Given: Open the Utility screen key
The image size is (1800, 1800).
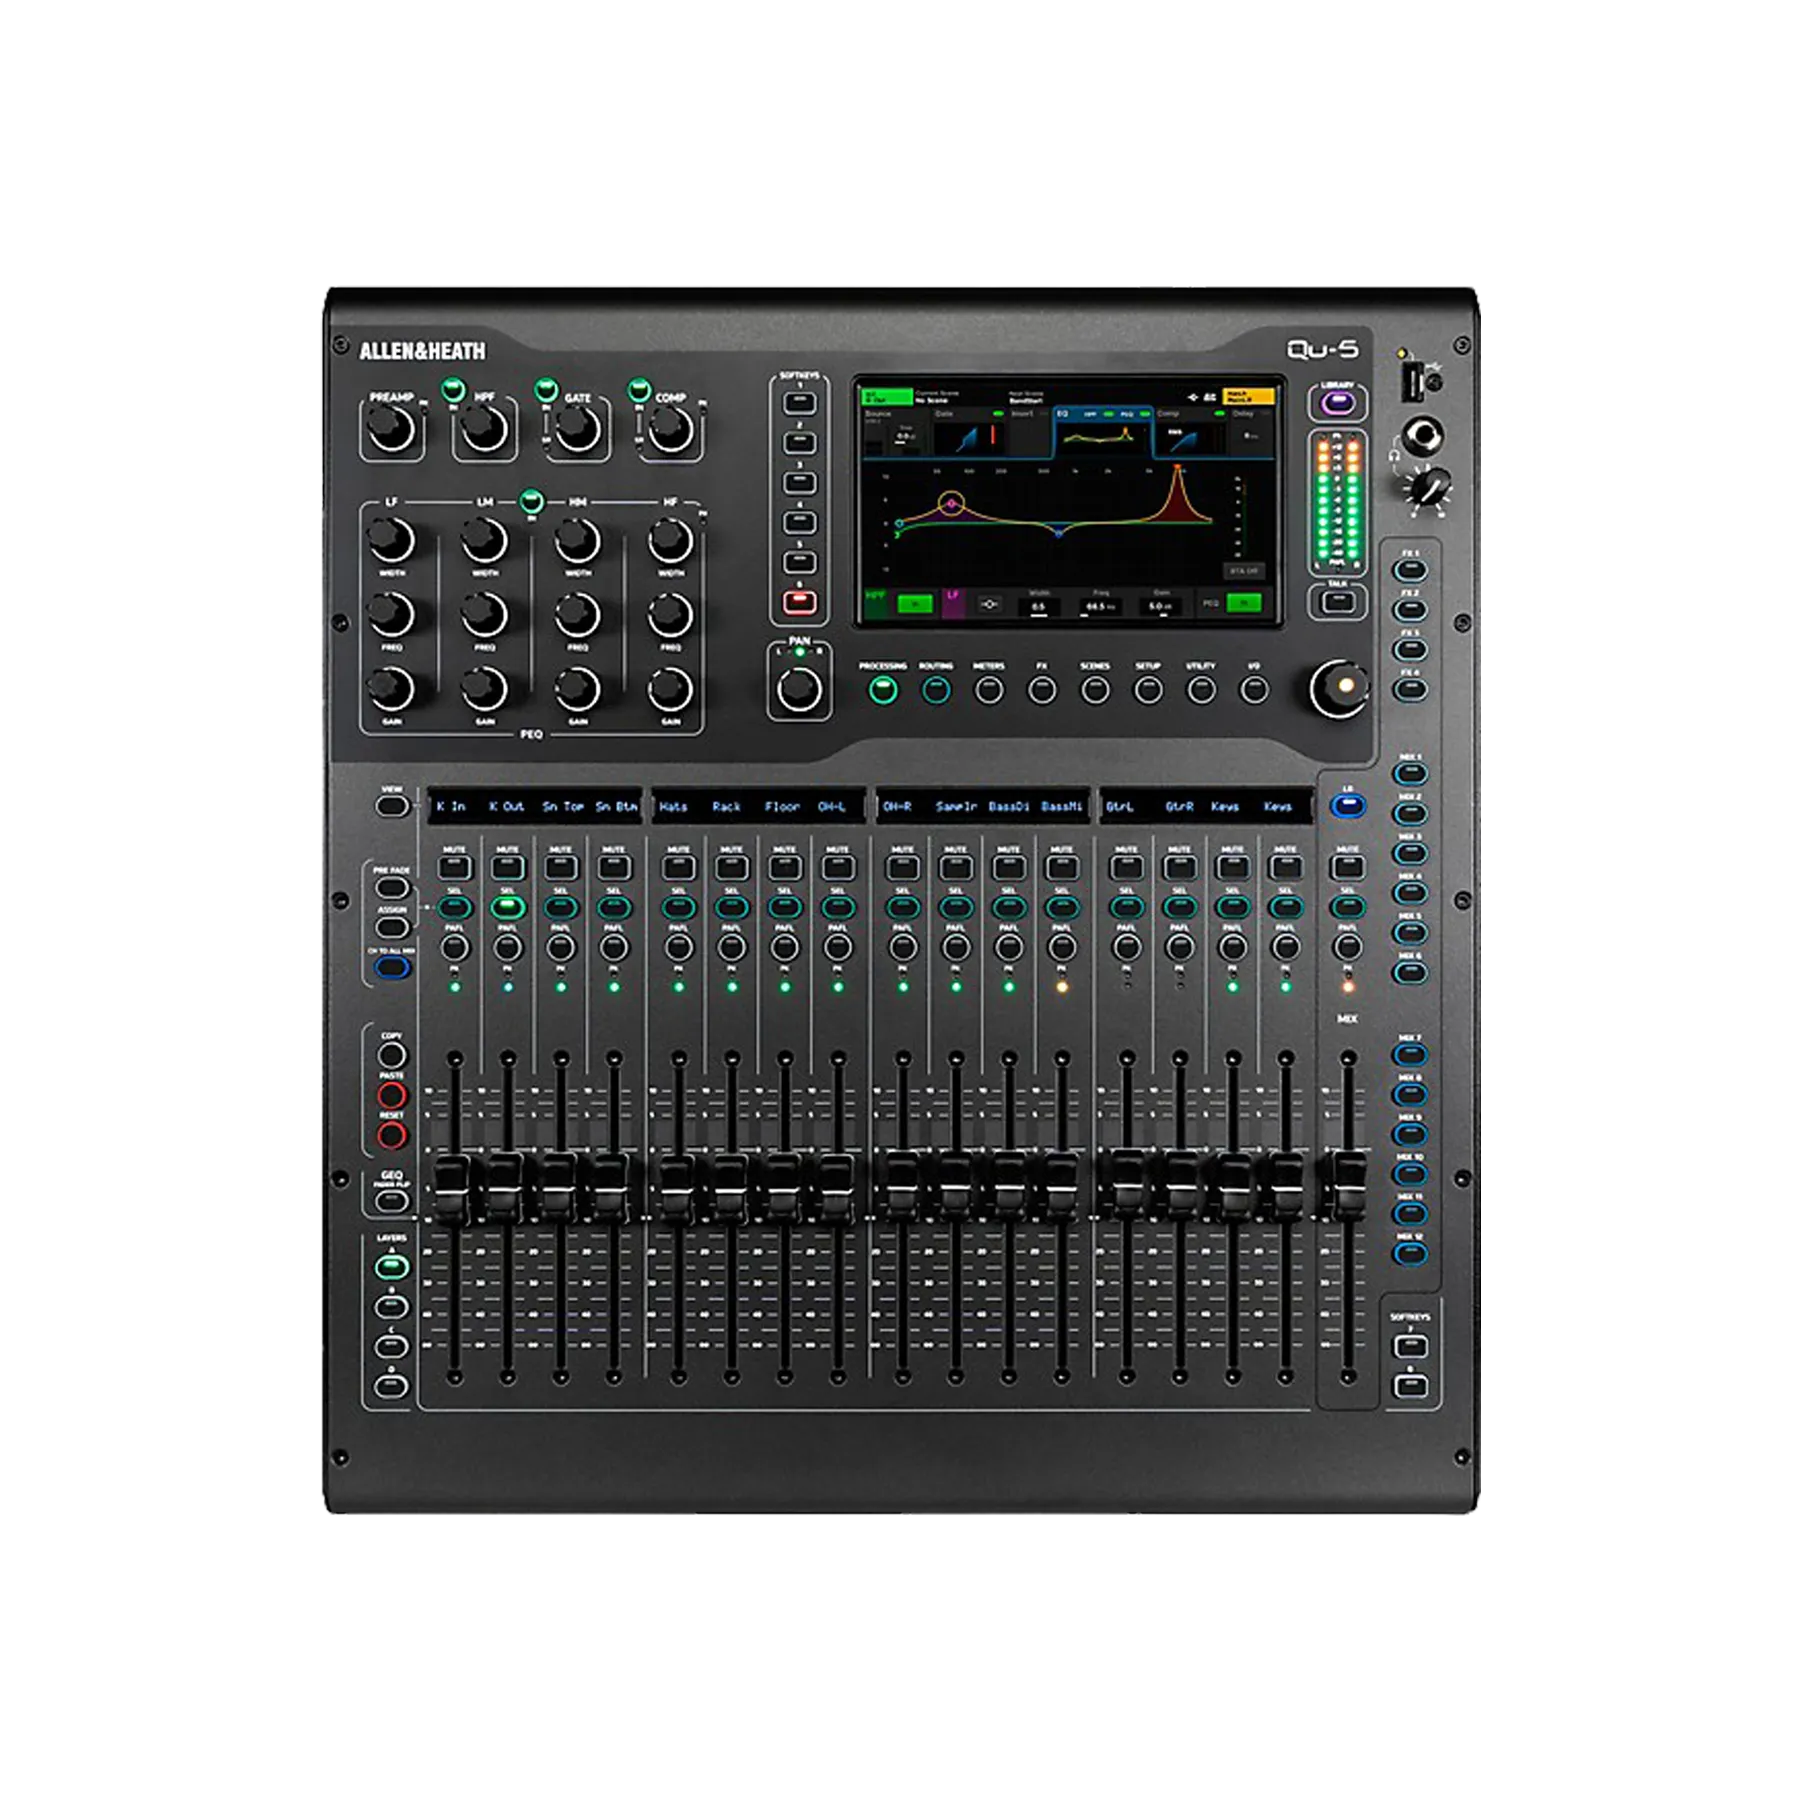Looking at the screenshot, I should [1201, 689].
